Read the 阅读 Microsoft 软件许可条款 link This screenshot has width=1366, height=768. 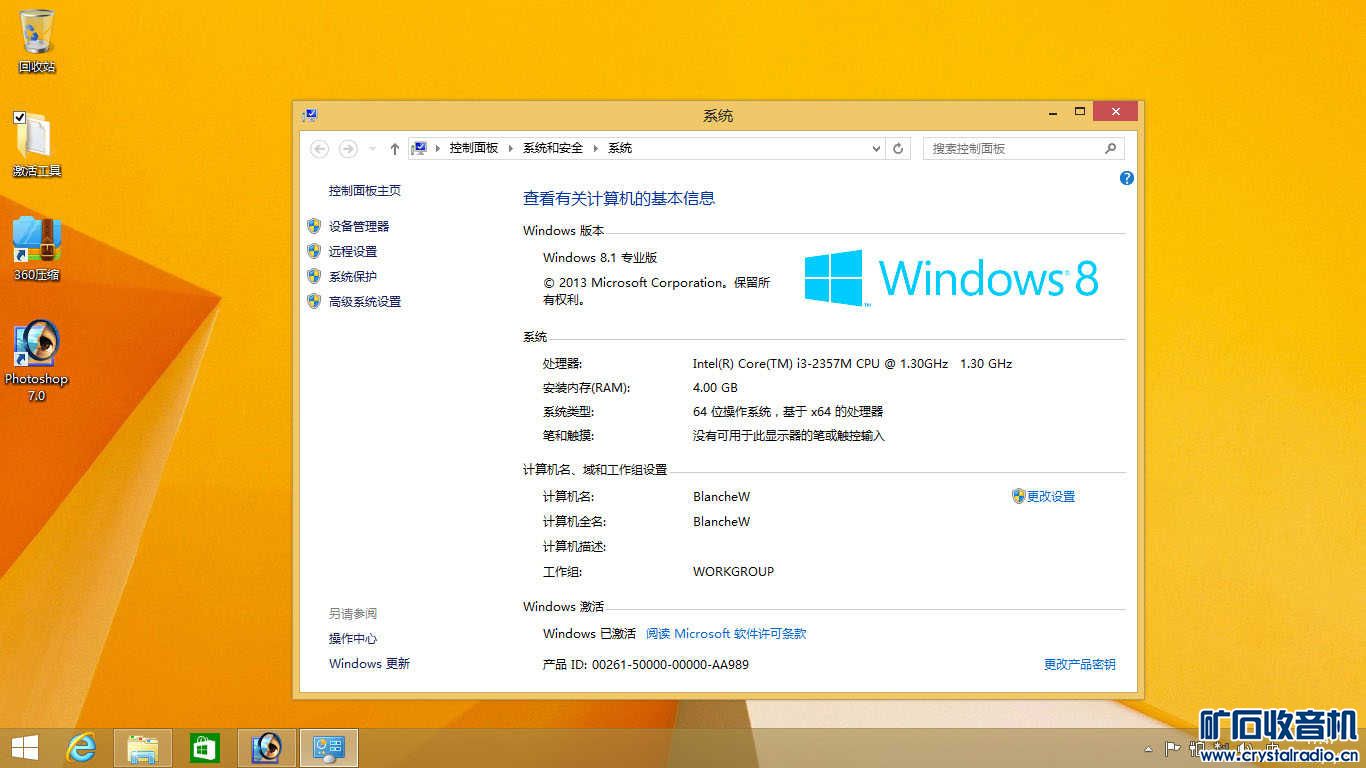point(726,634)
